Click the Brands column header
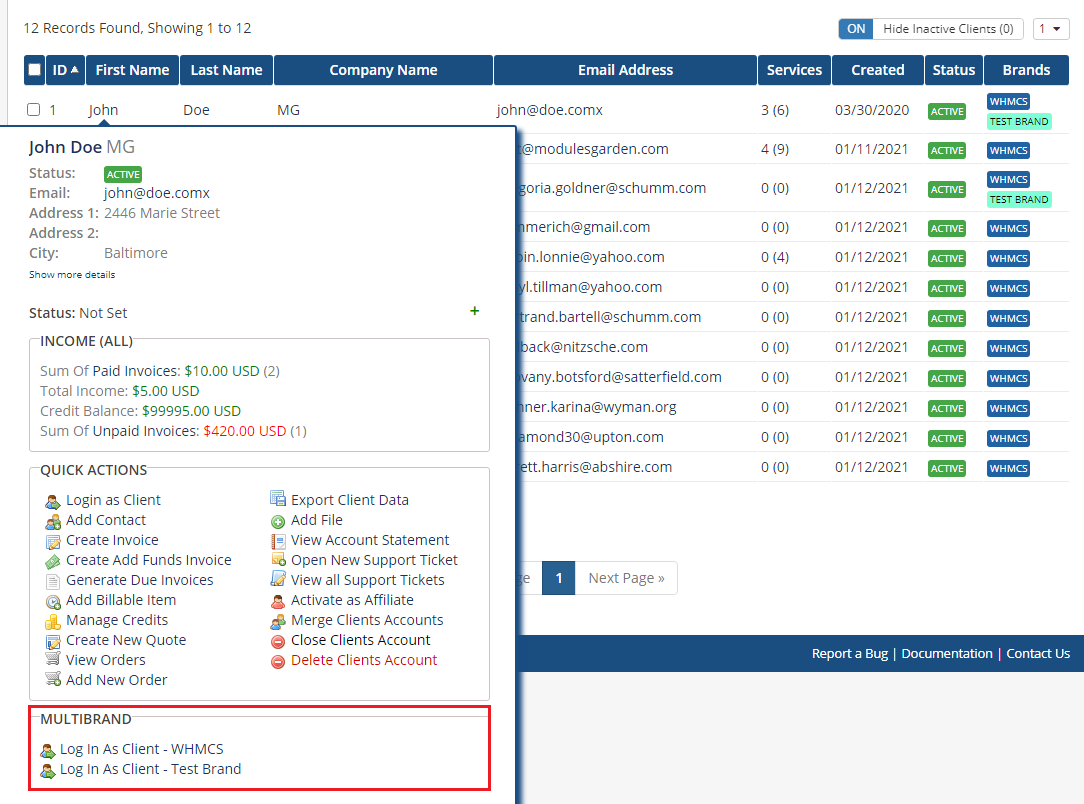The image size is (1084, 804). (1026, 70)
